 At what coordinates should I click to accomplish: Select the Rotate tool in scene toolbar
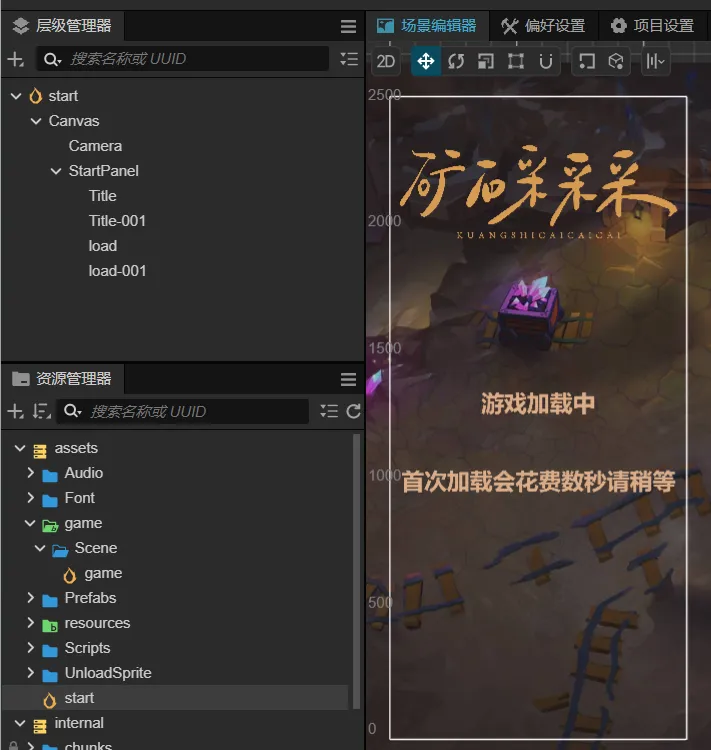456,61
